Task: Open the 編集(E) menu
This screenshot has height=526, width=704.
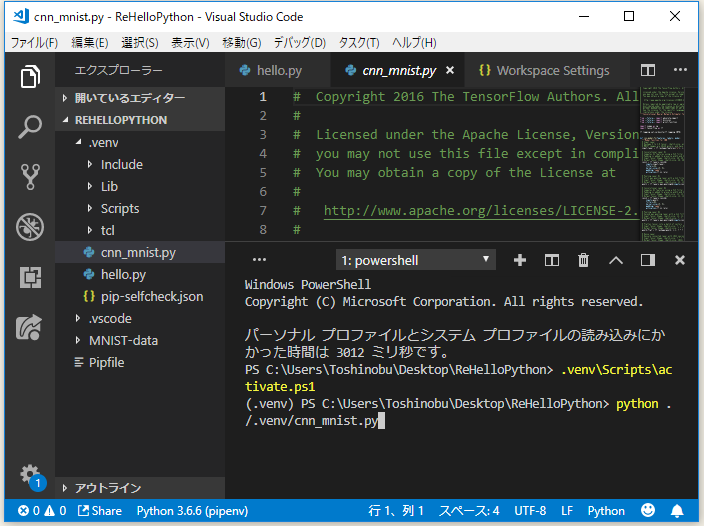Action: 90,43
